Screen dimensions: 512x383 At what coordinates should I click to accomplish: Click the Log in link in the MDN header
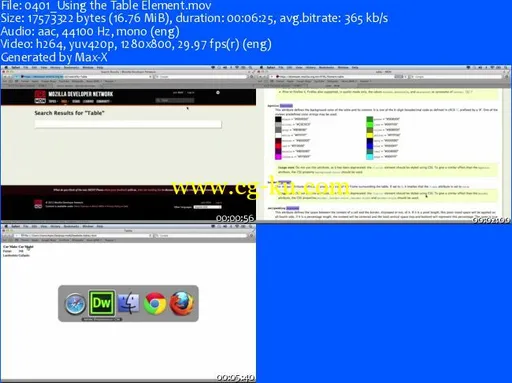[191, 92]
